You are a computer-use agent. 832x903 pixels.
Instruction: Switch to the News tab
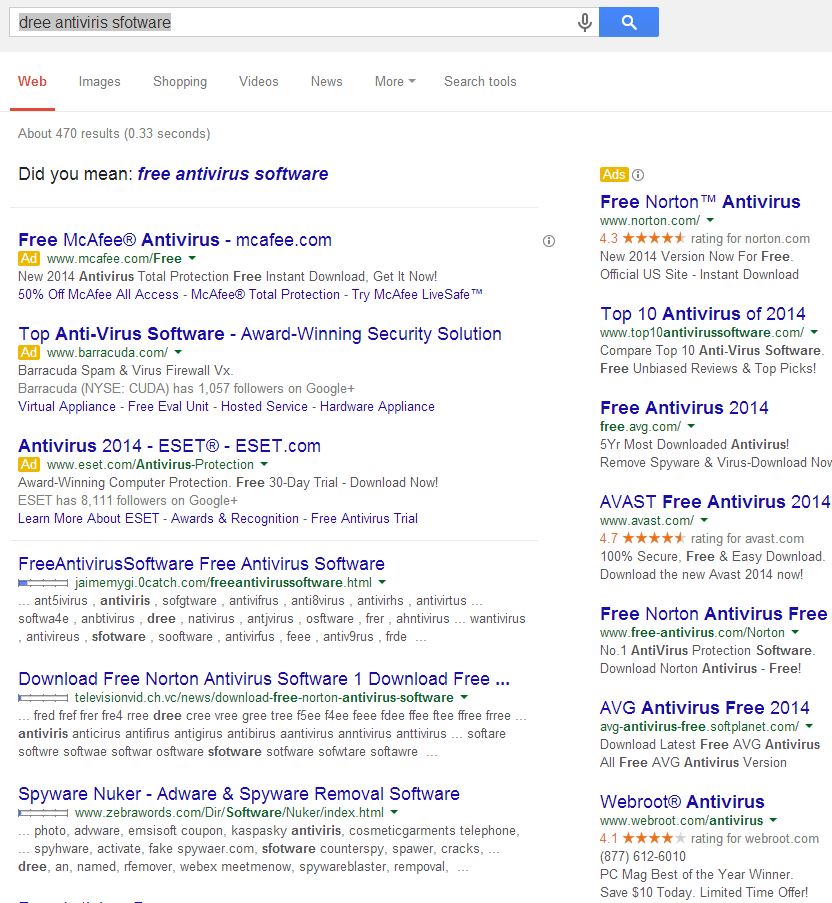point(326,81)
